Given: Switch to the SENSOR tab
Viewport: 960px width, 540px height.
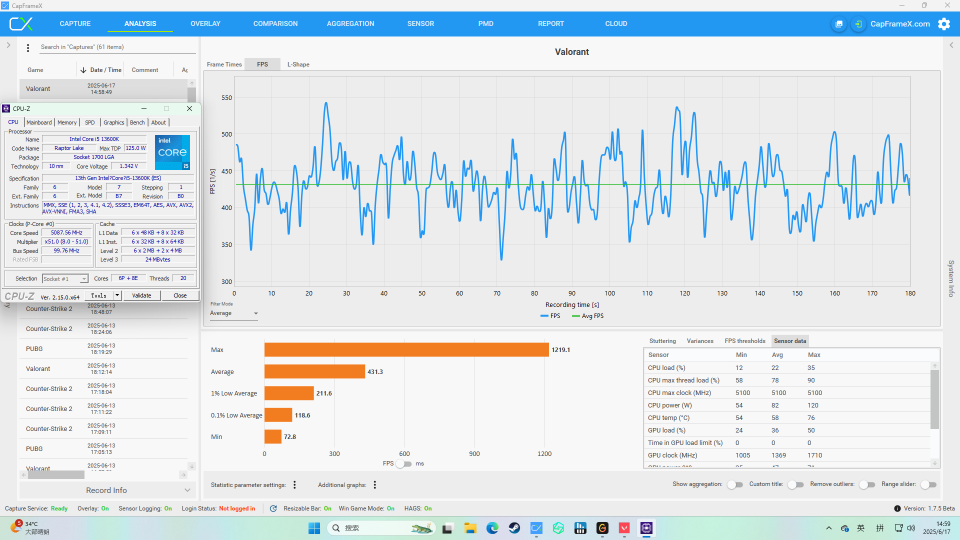Looking at the screenshot, I should [x=421, y=24].
